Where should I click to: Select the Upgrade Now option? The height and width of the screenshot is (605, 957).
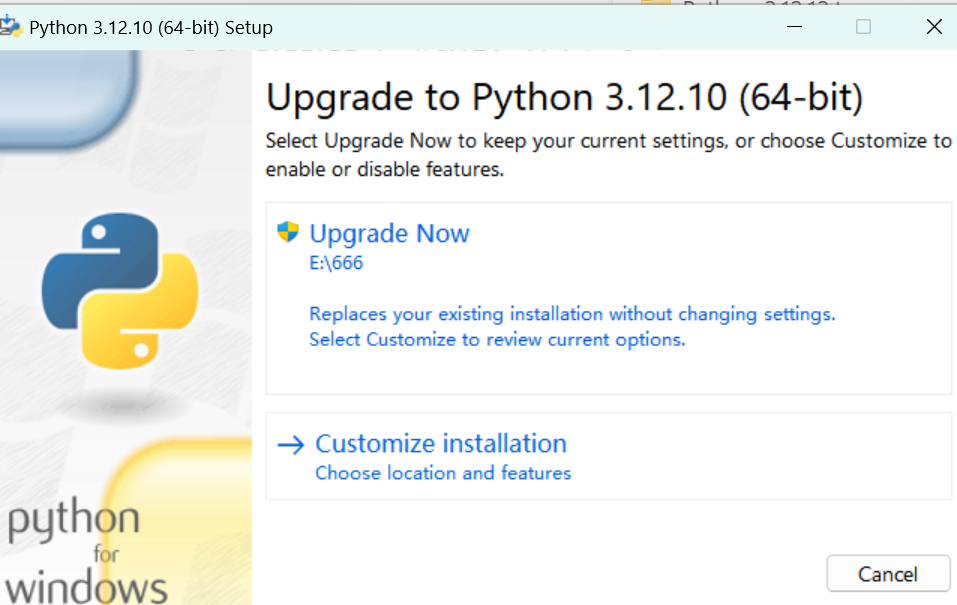(x=389, y=233)
